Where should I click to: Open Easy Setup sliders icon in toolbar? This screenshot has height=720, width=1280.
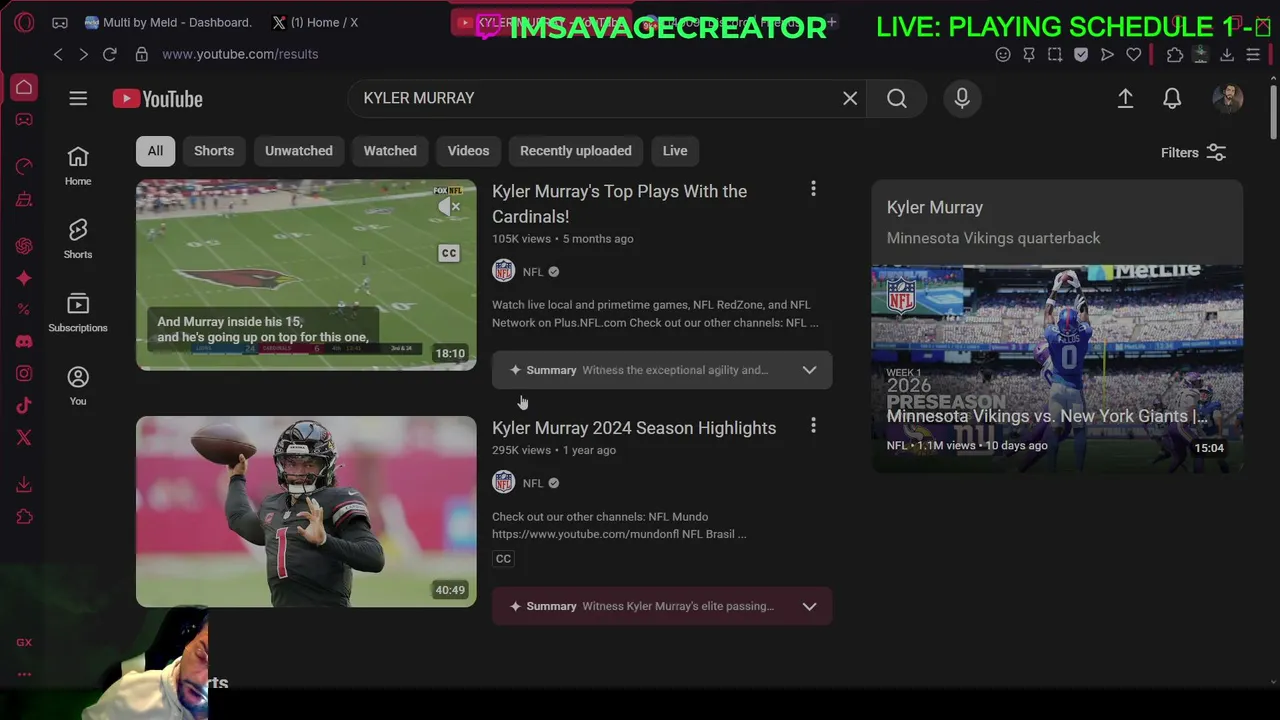click(x=1253, y=55)
